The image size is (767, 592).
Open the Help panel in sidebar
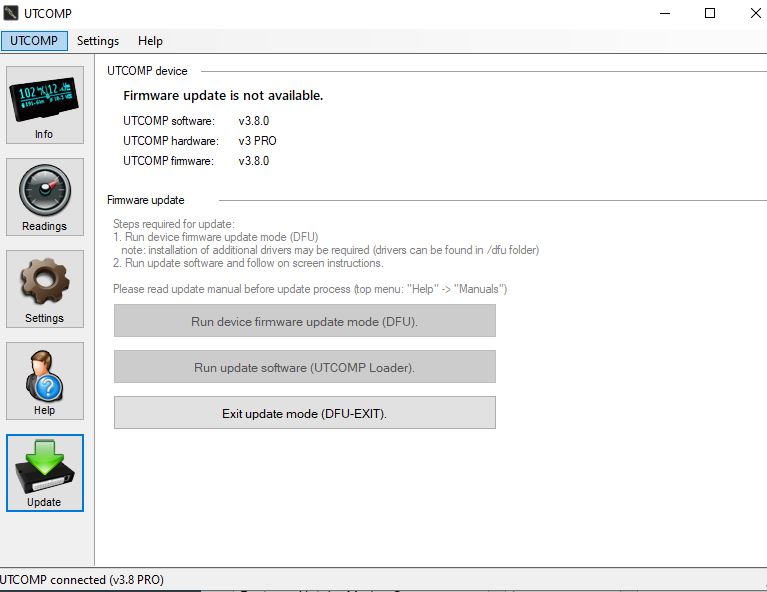[45, 381]
